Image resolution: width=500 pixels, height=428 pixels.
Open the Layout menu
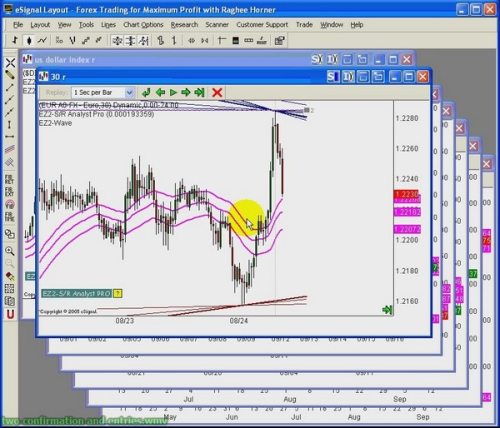tap(40, 25)
